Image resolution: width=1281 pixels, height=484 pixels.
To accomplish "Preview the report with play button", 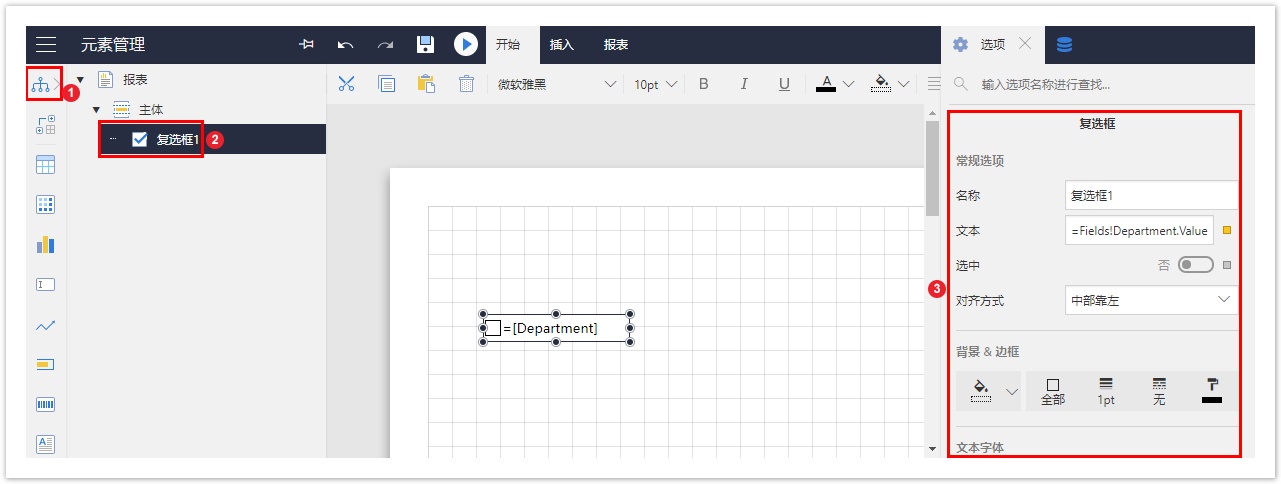I will click(465, 44).
